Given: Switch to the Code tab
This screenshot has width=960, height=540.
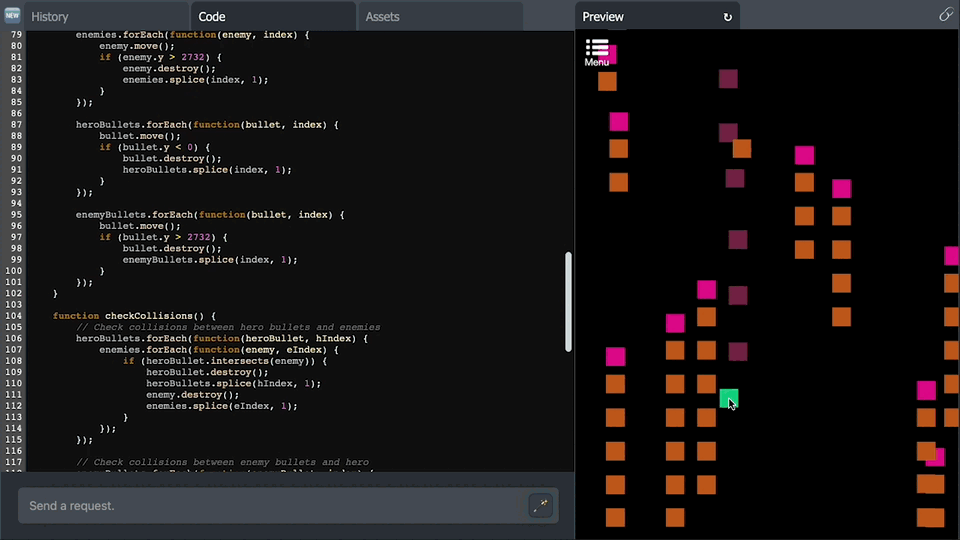Looking at the screenshot, I should 212,17.
